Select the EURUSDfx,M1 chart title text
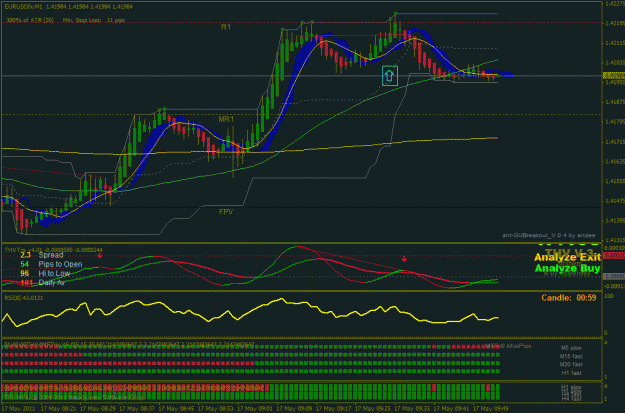 click(24, 7)
